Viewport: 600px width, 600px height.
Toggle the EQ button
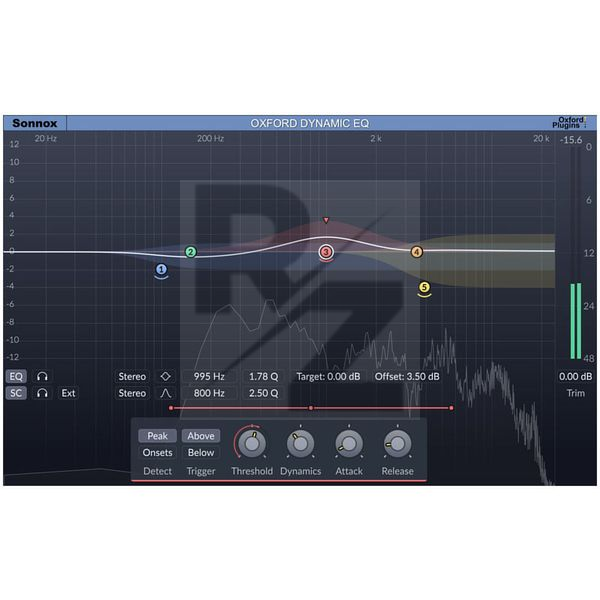coord(16,377)
